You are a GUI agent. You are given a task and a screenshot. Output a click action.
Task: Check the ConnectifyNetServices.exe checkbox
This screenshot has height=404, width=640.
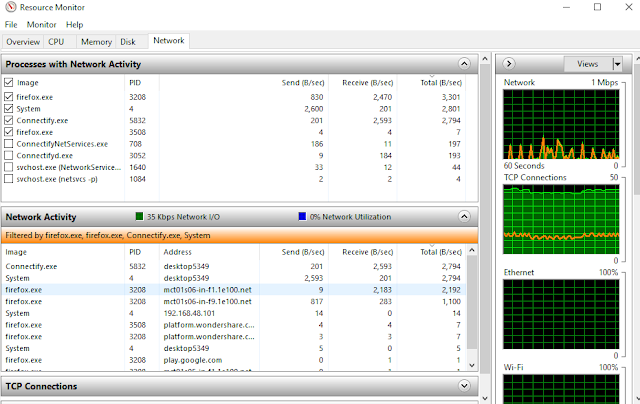(x=9, y=144)
